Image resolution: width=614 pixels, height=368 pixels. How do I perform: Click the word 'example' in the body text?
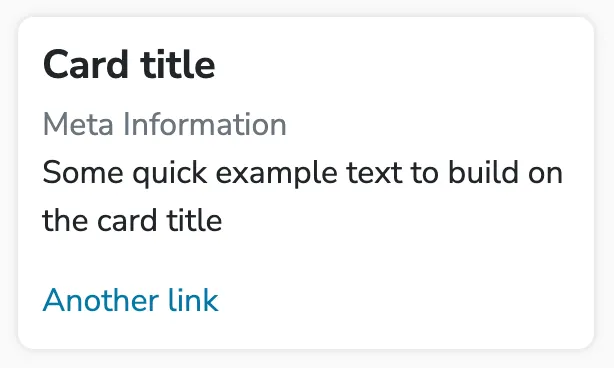click(x=276, y=173)
